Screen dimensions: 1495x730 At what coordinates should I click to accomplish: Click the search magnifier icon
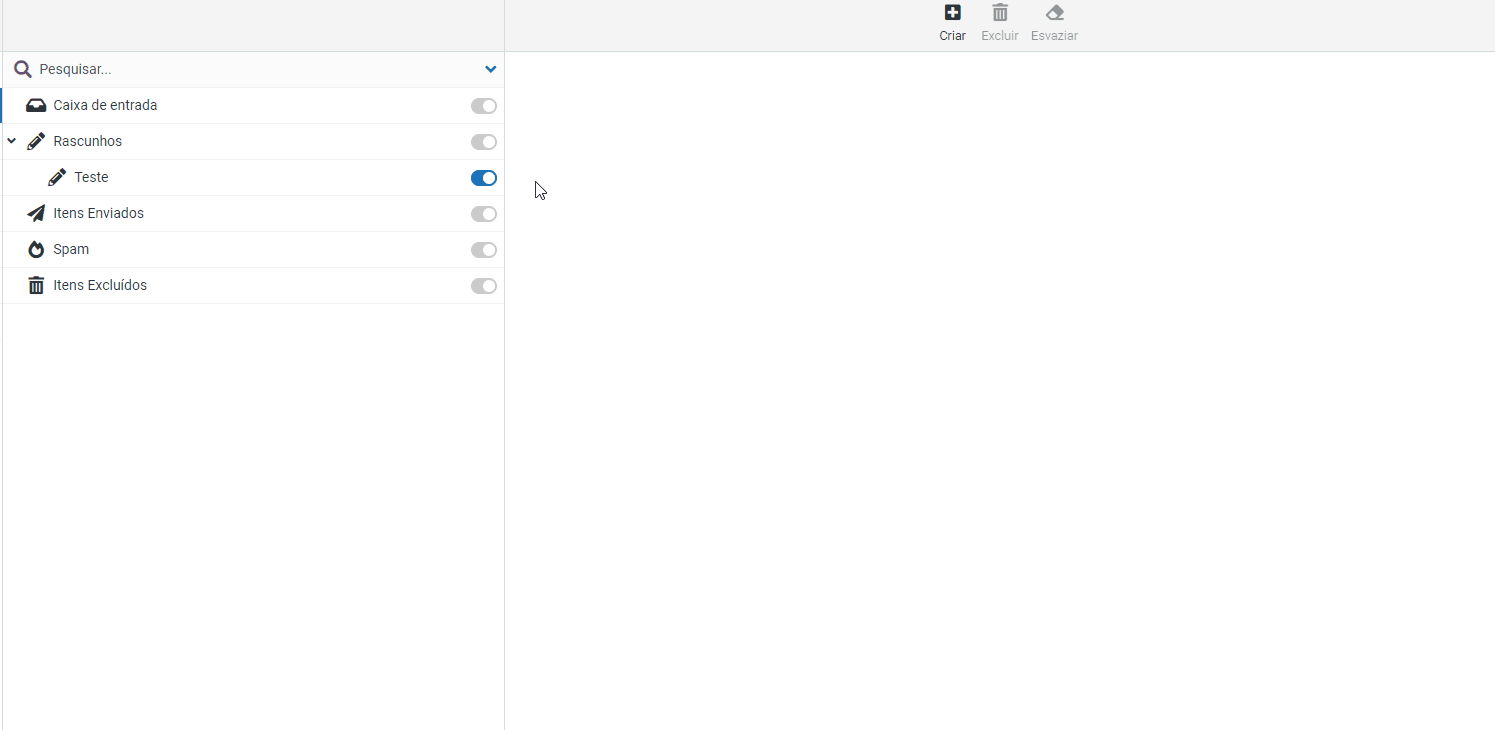pos(23,70)
